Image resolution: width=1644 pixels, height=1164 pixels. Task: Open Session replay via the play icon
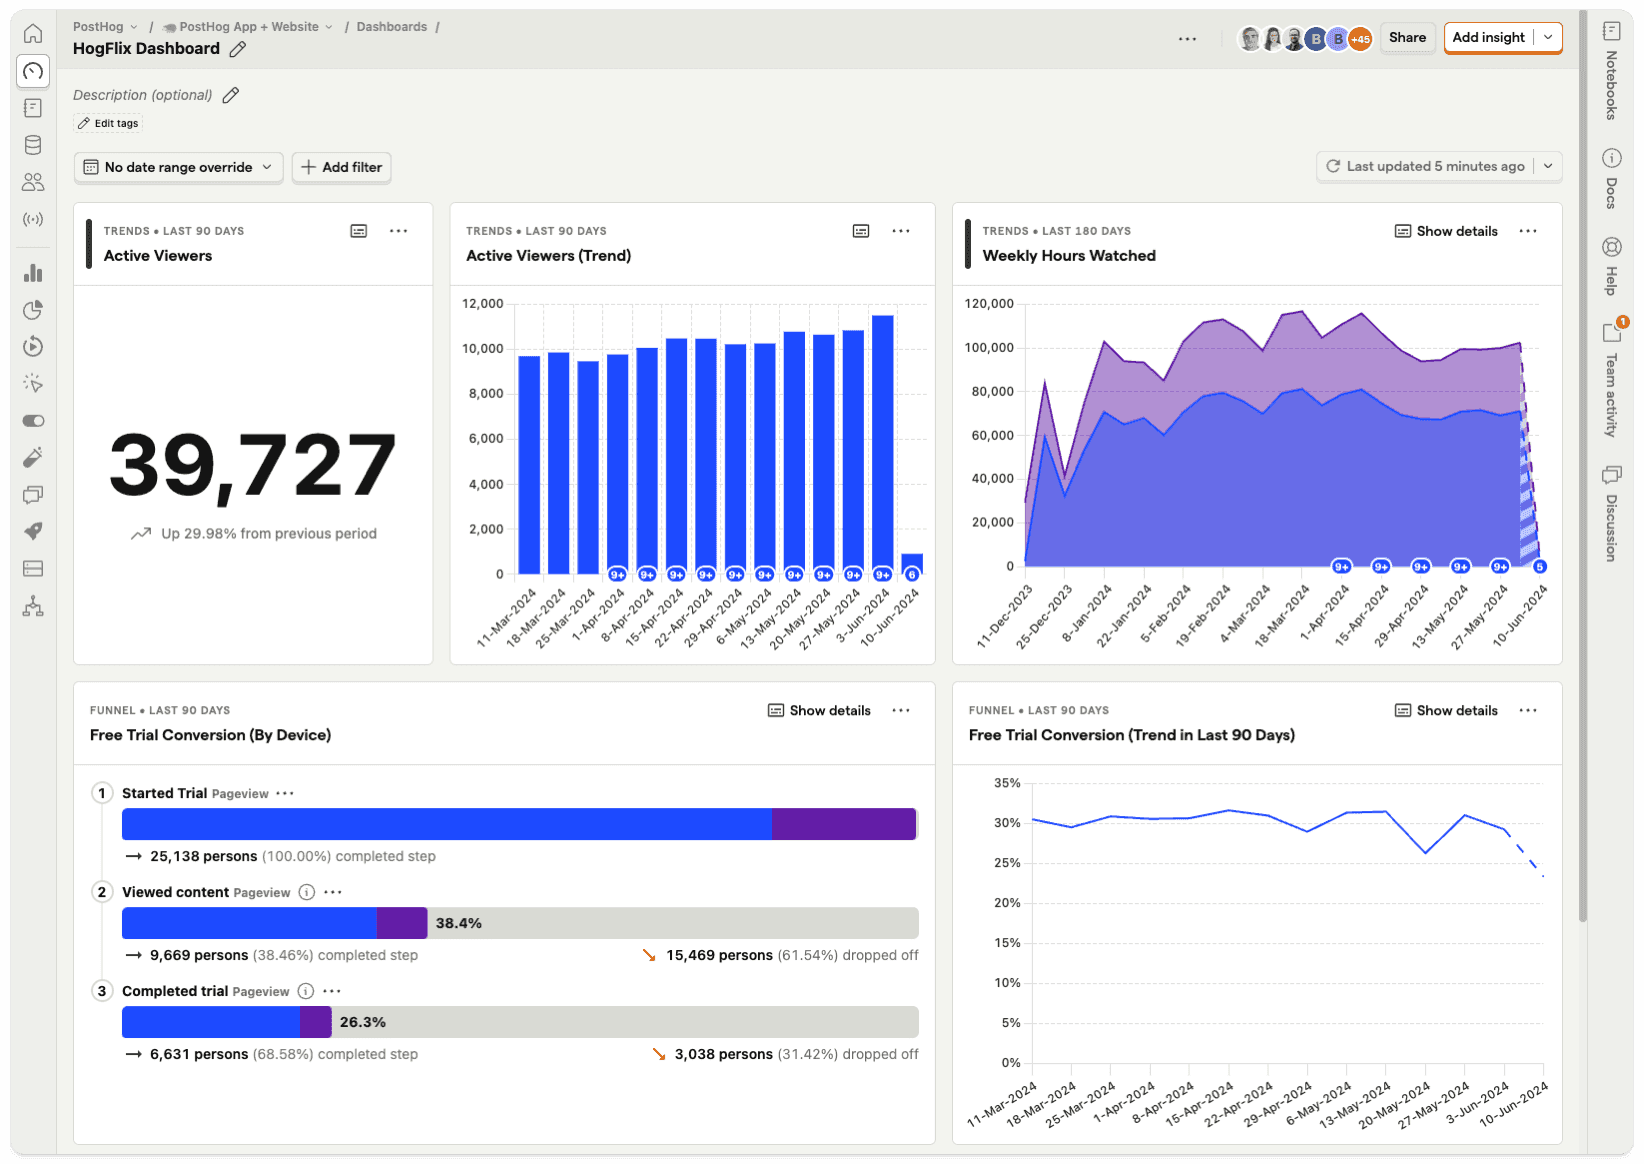[x=33, y=347]
